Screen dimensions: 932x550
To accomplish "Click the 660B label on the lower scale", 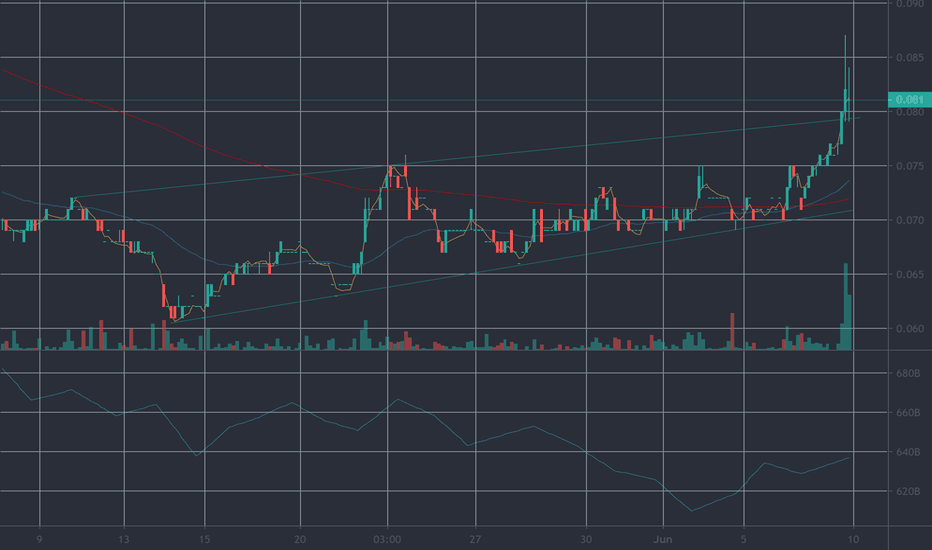I will (908, 413).
